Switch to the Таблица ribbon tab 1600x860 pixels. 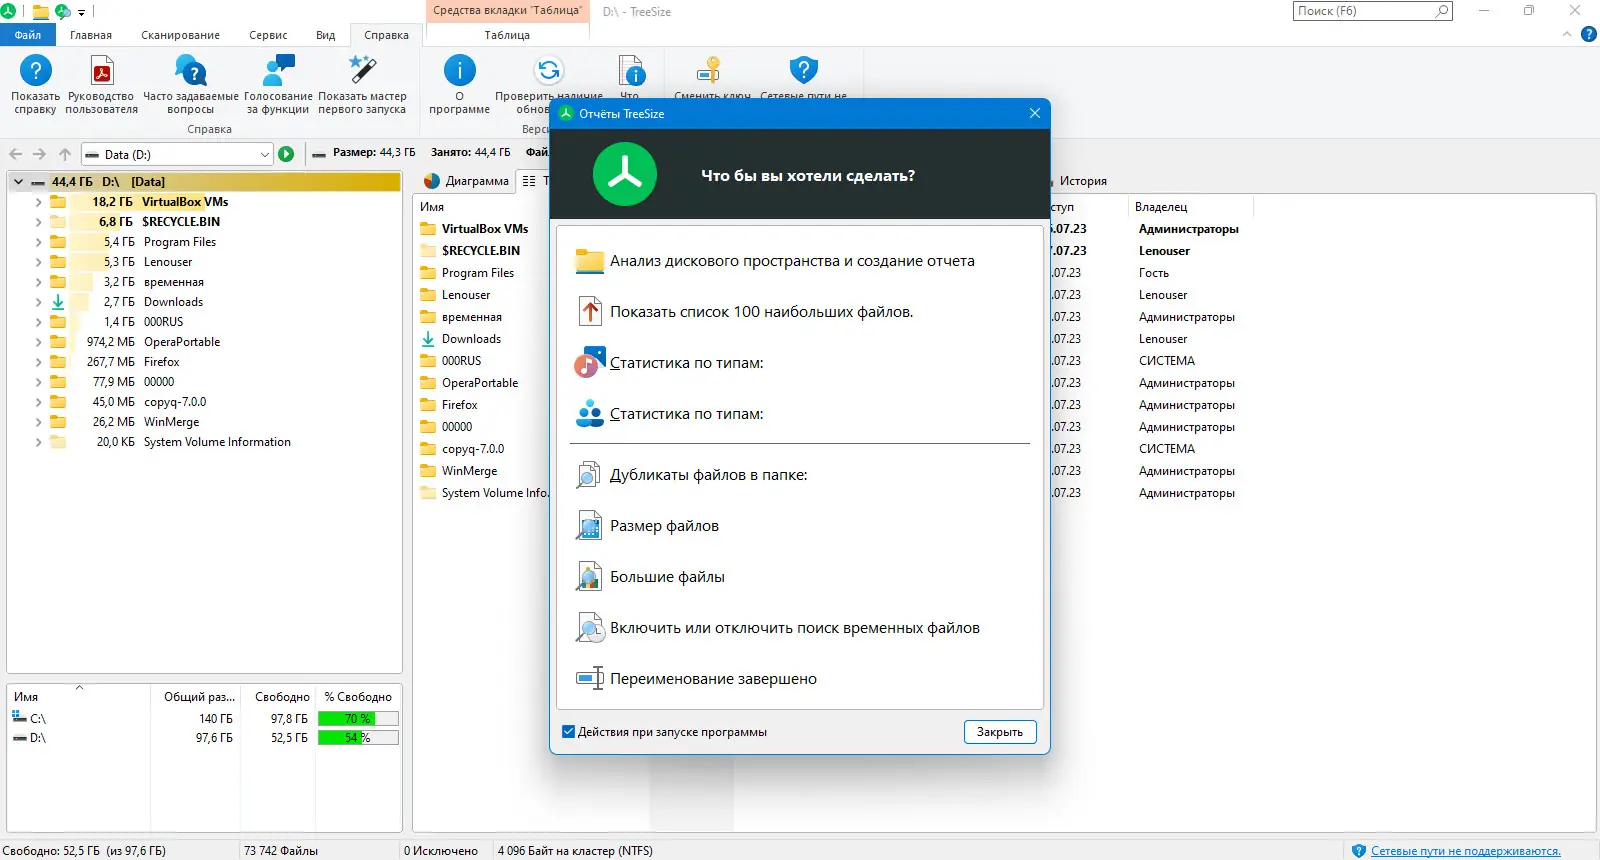click(507, 35)
